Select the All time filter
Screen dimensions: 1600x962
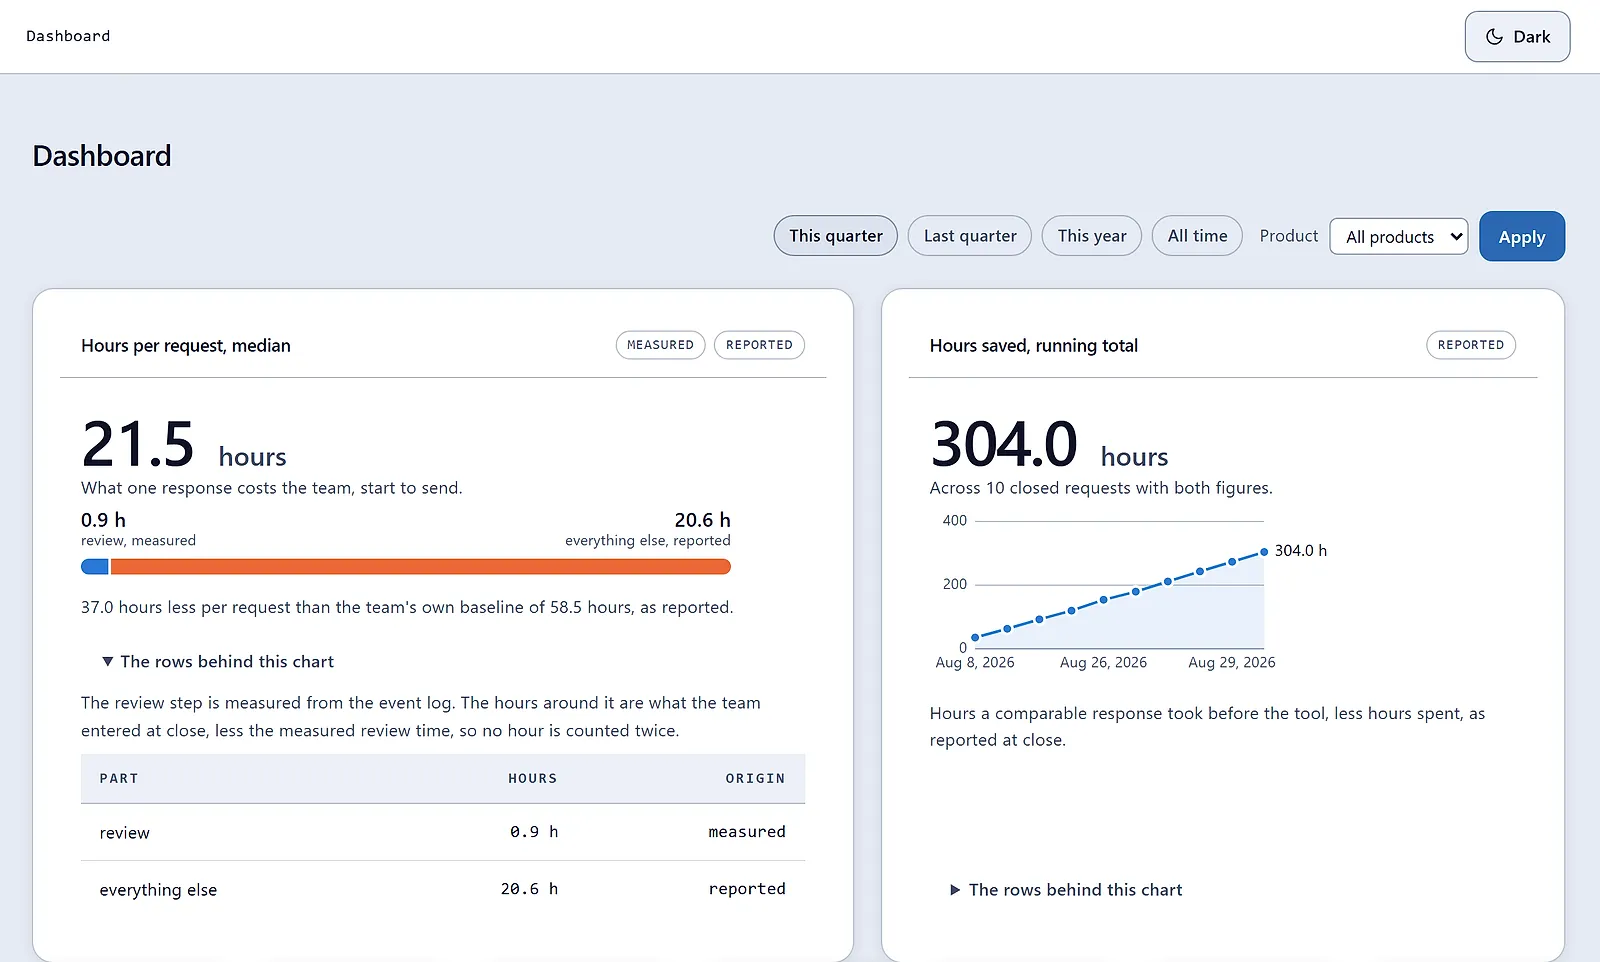tap(1197, 236)
